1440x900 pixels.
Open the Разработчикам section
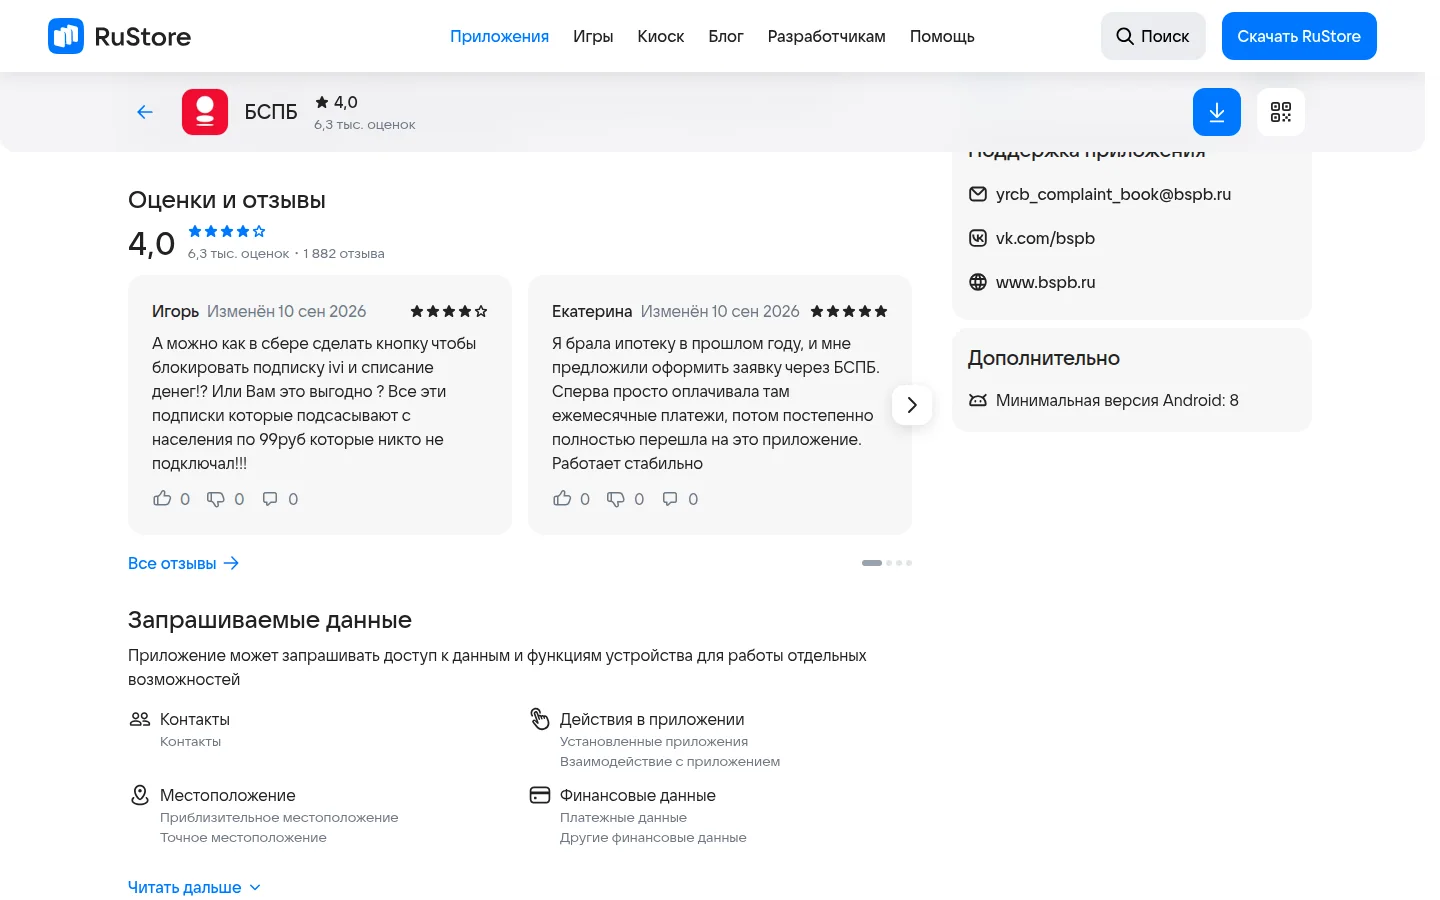pos(827,36)
